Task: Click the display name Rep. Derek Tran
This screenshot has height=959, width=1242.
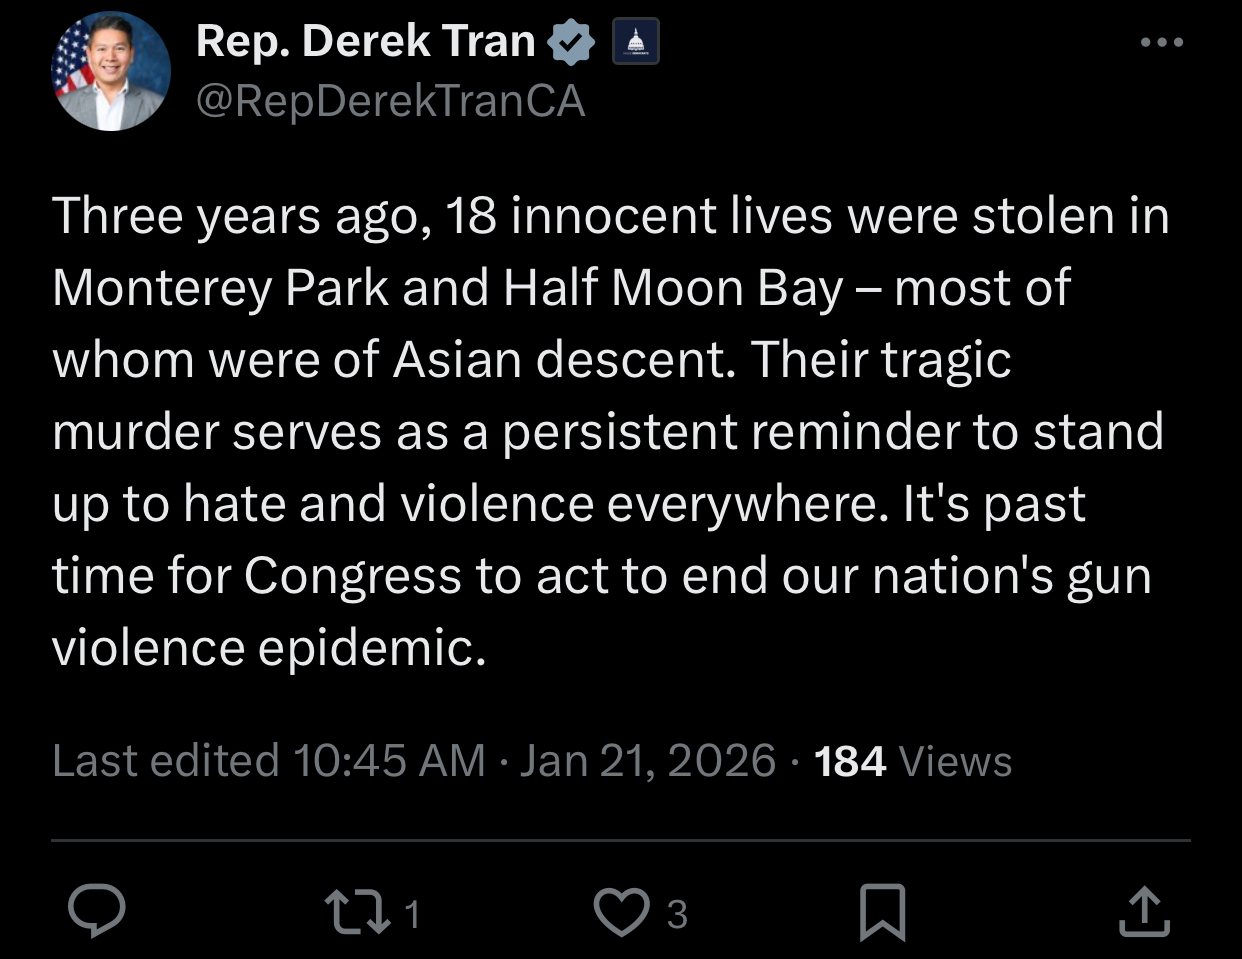Action: (x=366, y=42)
